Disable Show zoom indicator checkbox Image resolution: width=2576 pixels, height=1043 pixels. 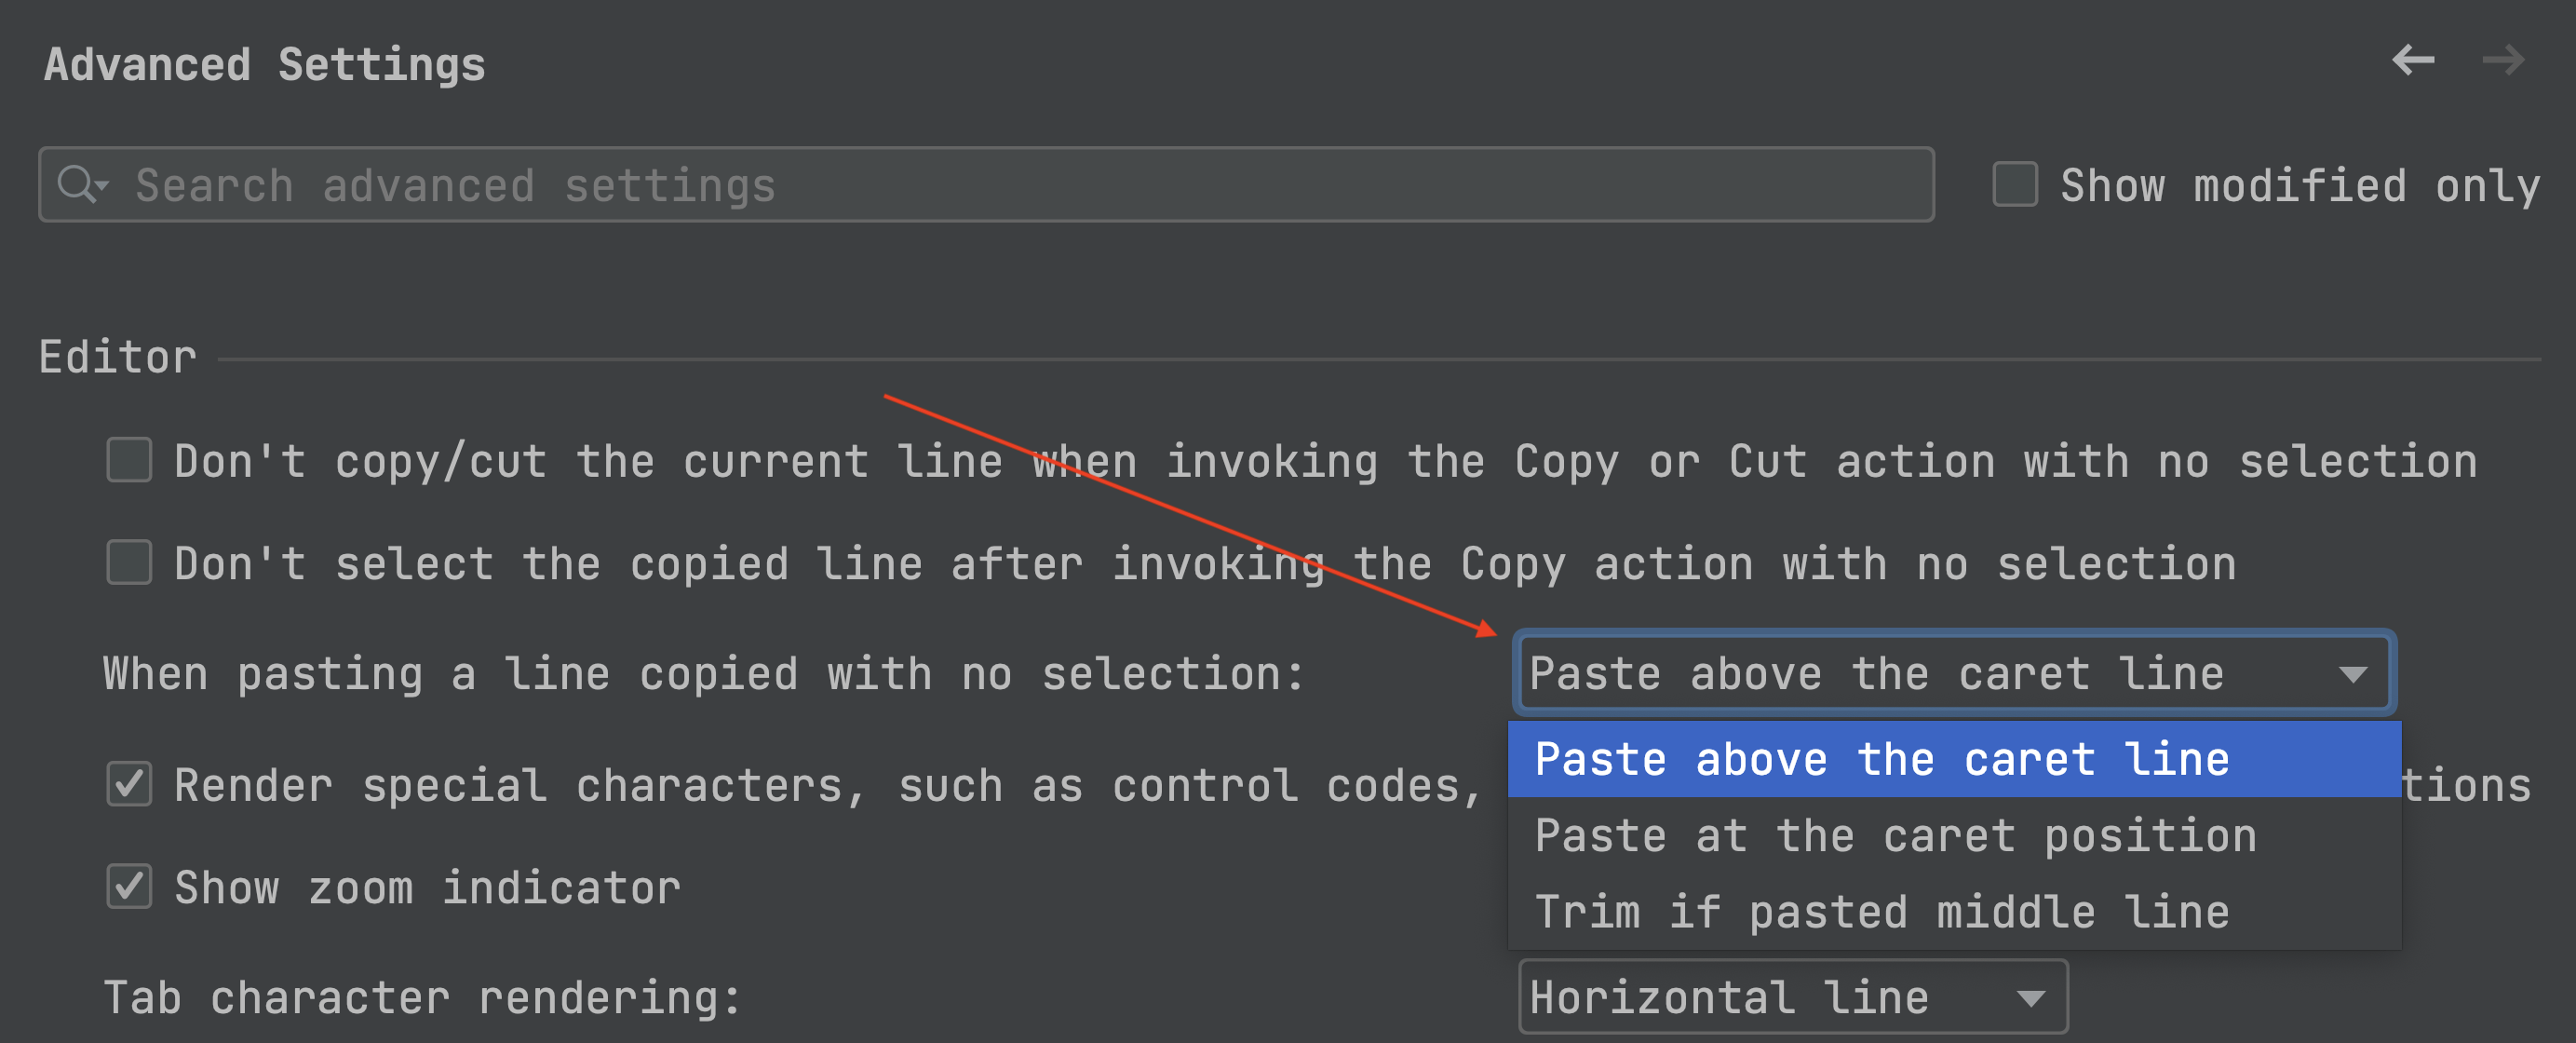tap(129, 887)
